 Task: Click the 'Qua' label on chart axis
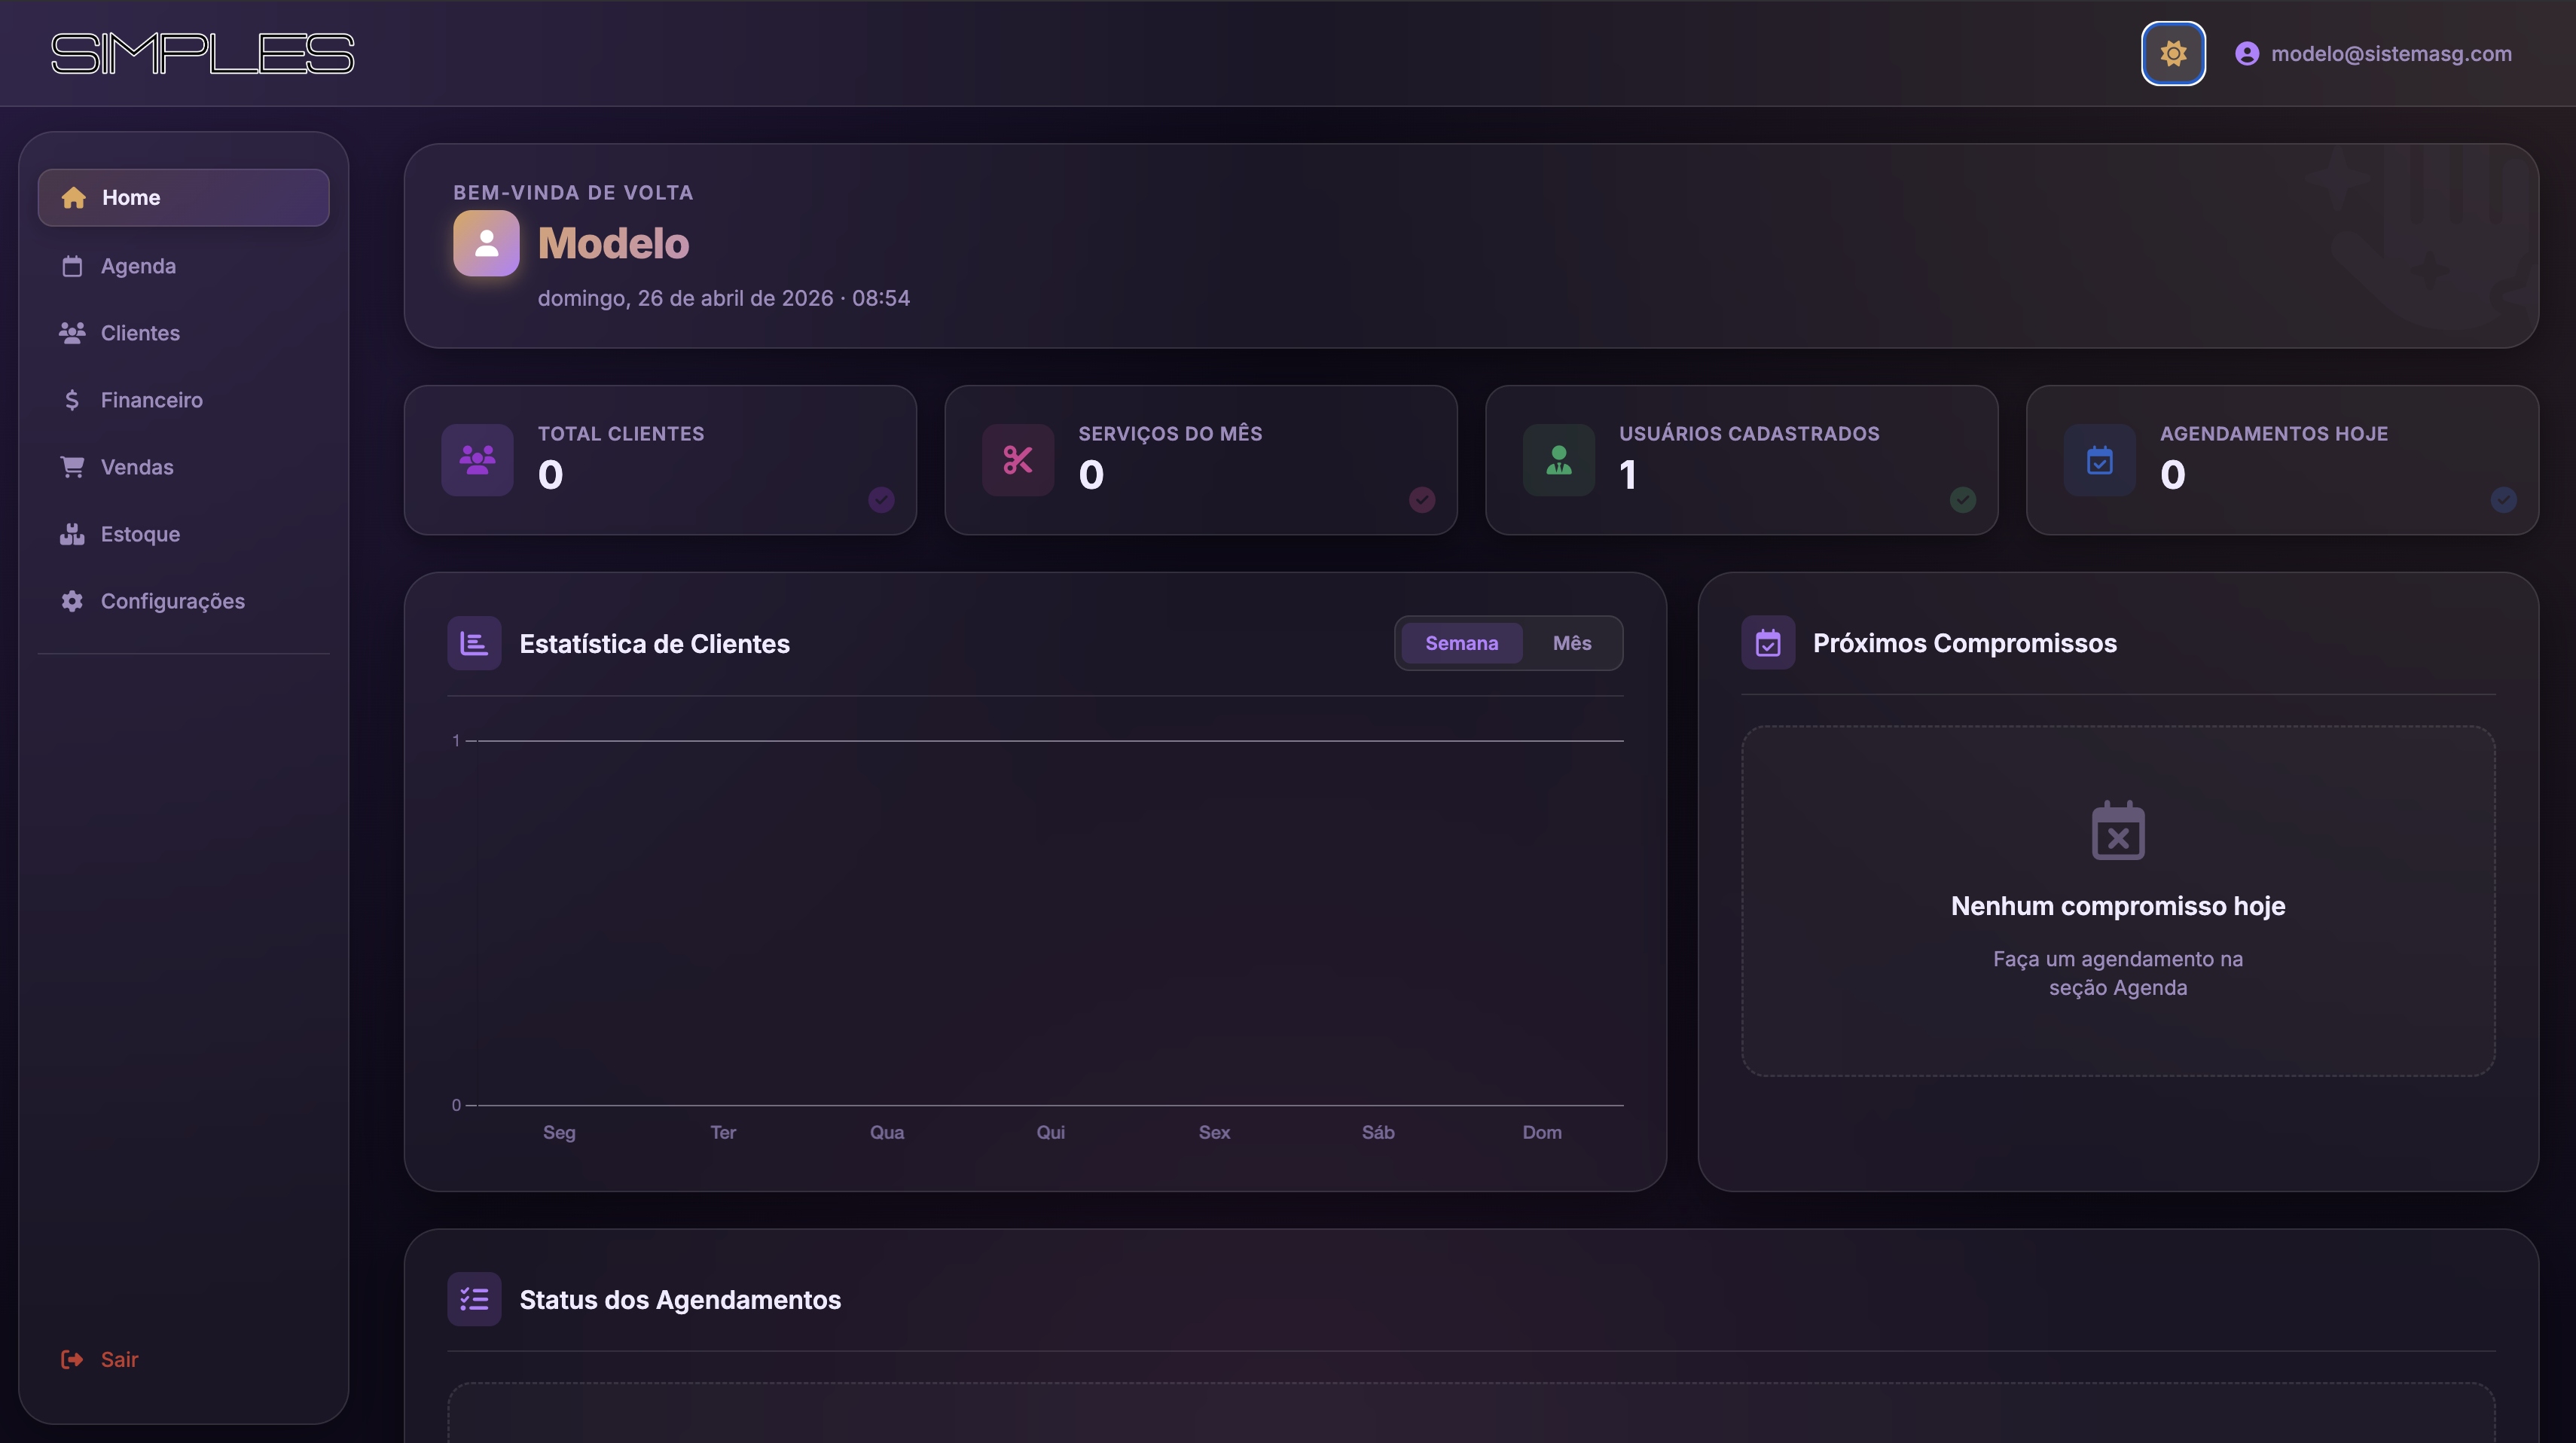[887, 1132]
